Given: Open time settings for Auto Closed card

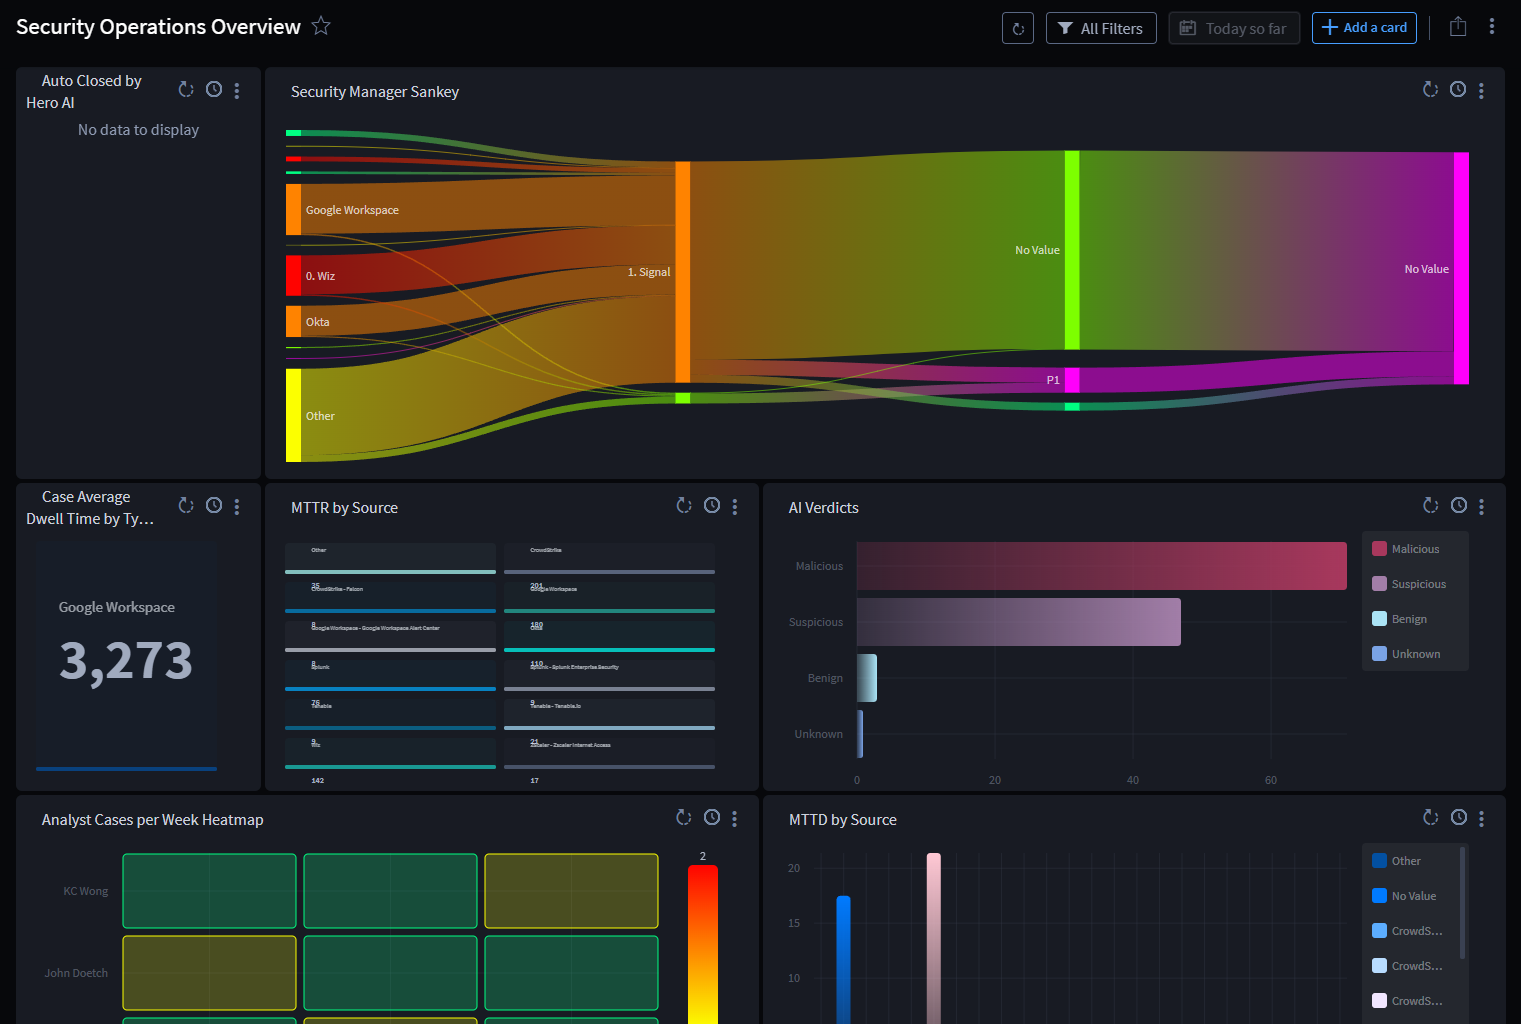Looking at the screenshot, I should click(214, 90).
